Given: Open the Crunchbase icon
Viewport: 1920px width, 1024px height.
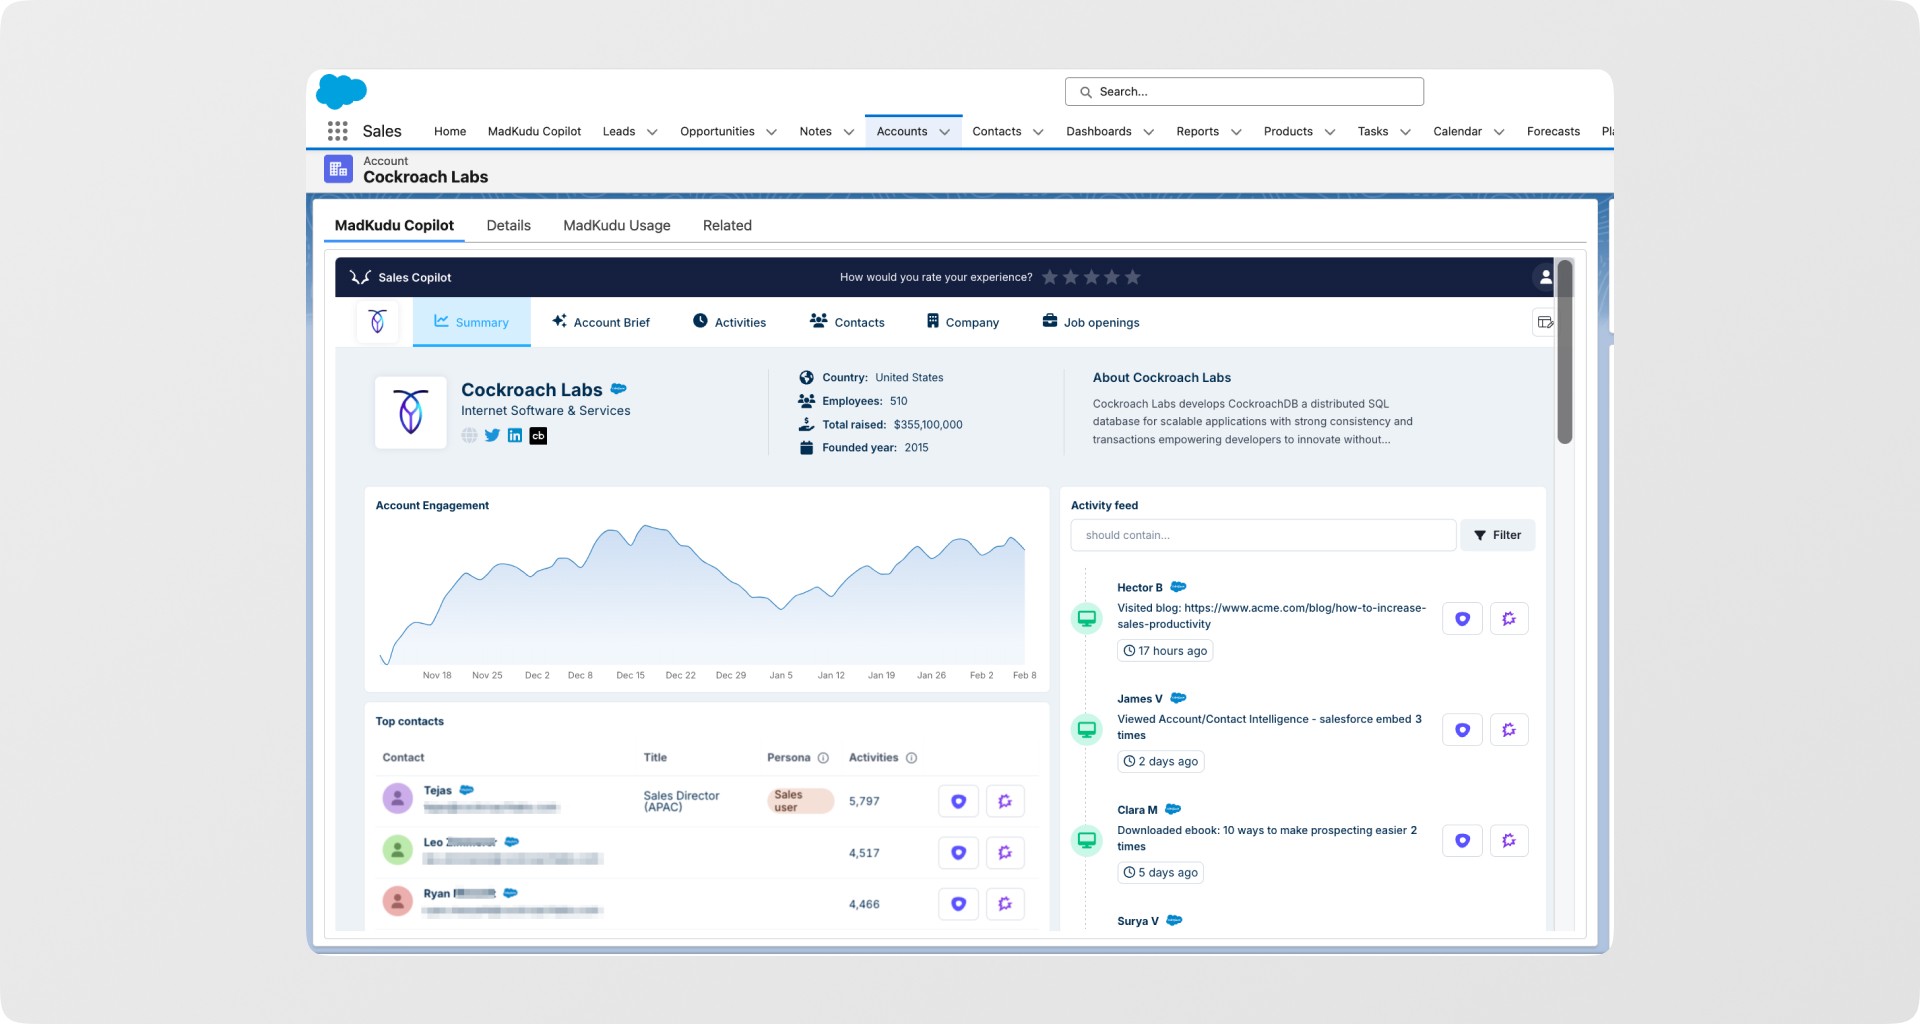Looking at the screenshot, I should [538, 435].
